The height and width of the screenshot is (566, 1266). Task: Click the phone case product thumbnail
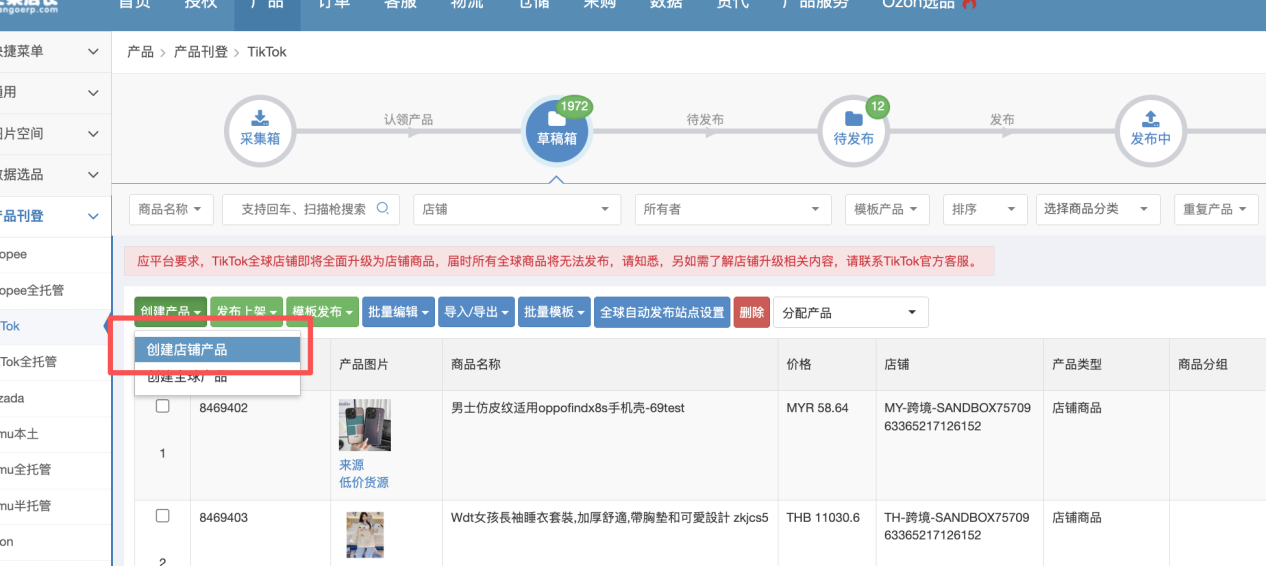pyautogui.click(x=364, y=425)
